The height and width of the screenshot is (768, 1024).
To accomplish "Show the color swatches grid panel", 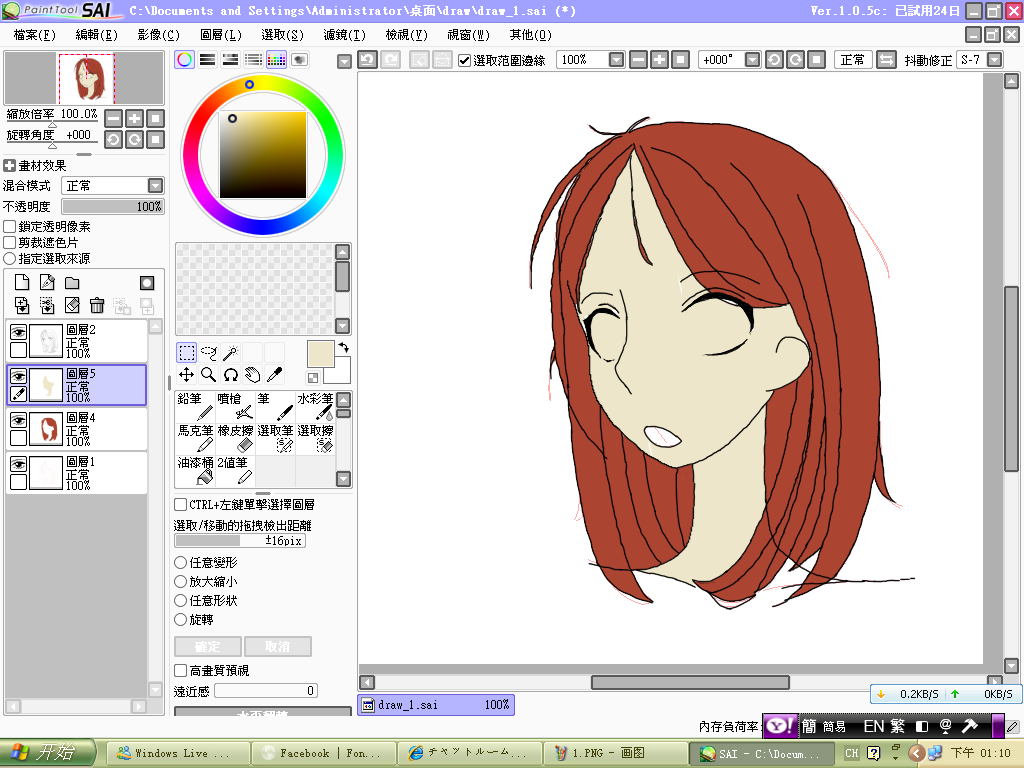I will [x=276, y=60].
